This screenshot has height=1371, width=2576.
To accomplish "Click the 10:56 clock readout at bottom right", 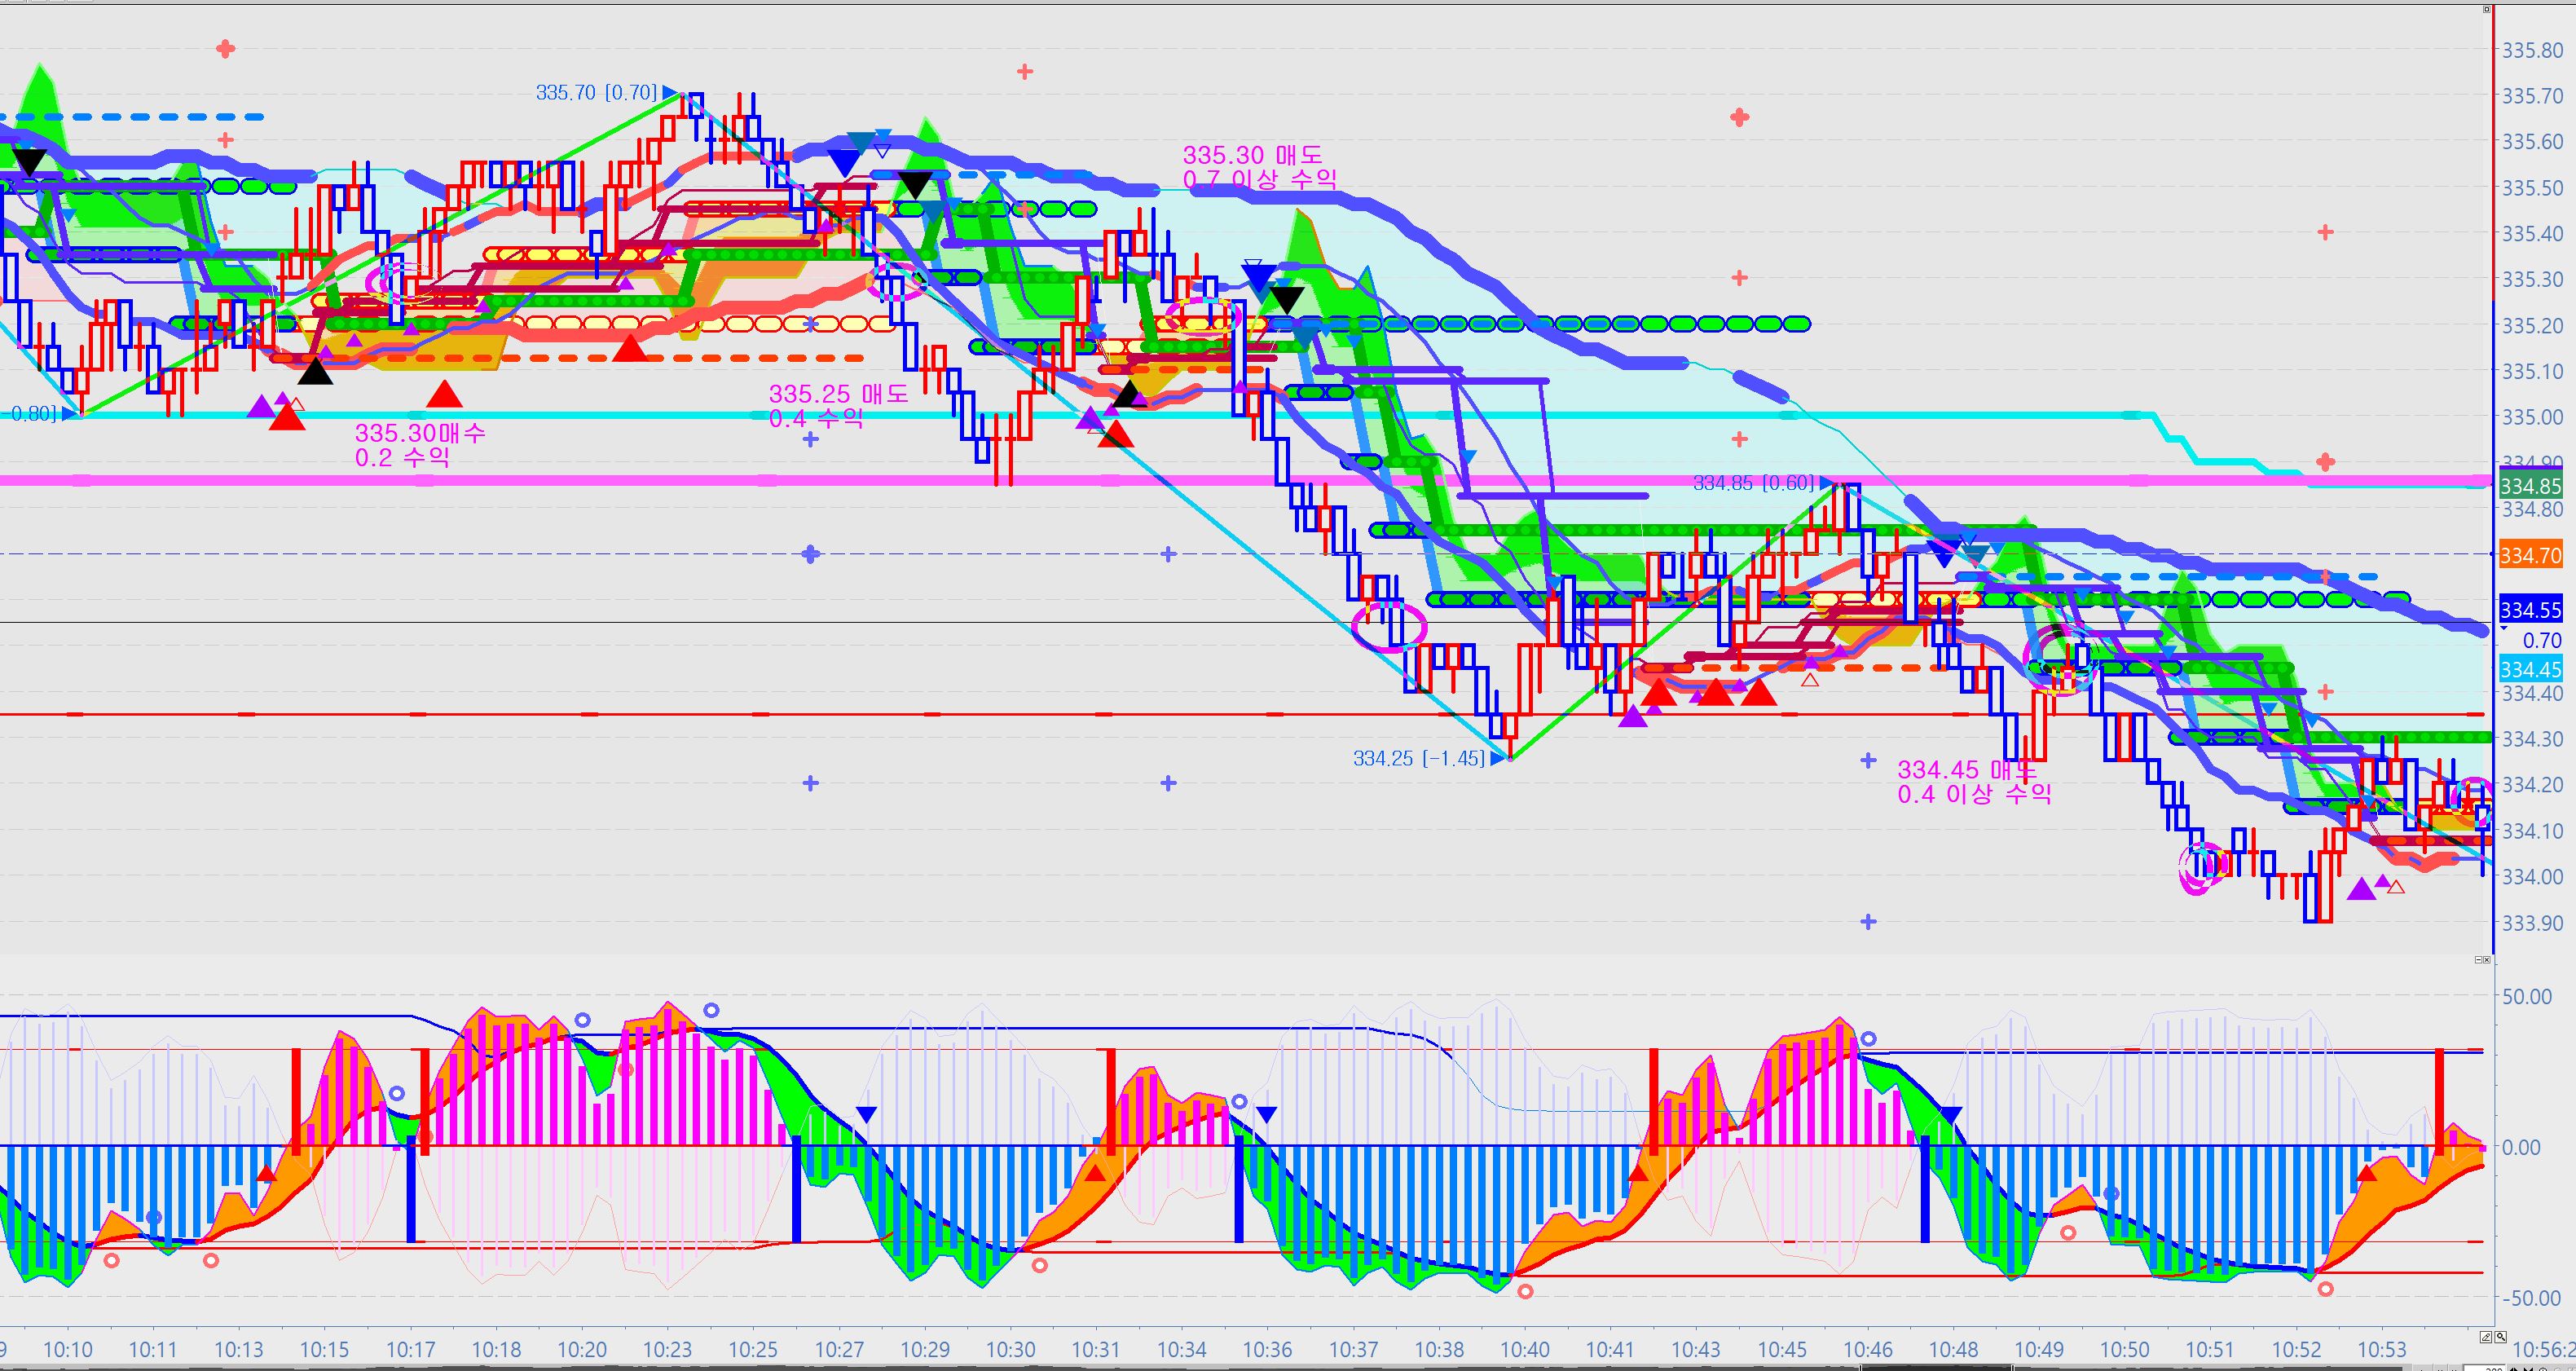I will (x=2544, y=1350).
